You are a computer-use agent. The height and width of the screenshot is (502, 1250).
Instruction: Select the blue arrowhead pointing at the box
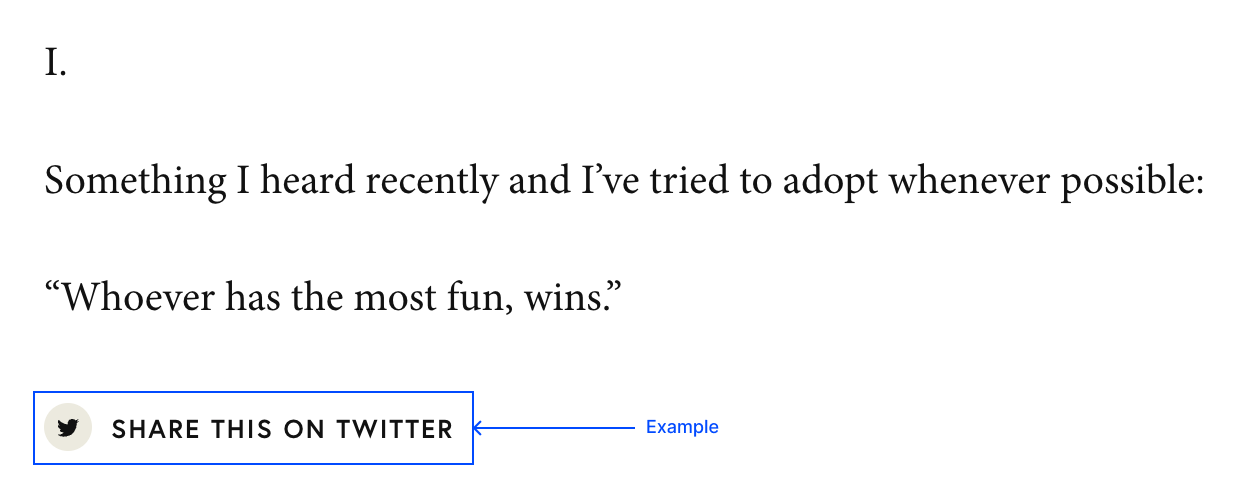[x=478, y=428]
